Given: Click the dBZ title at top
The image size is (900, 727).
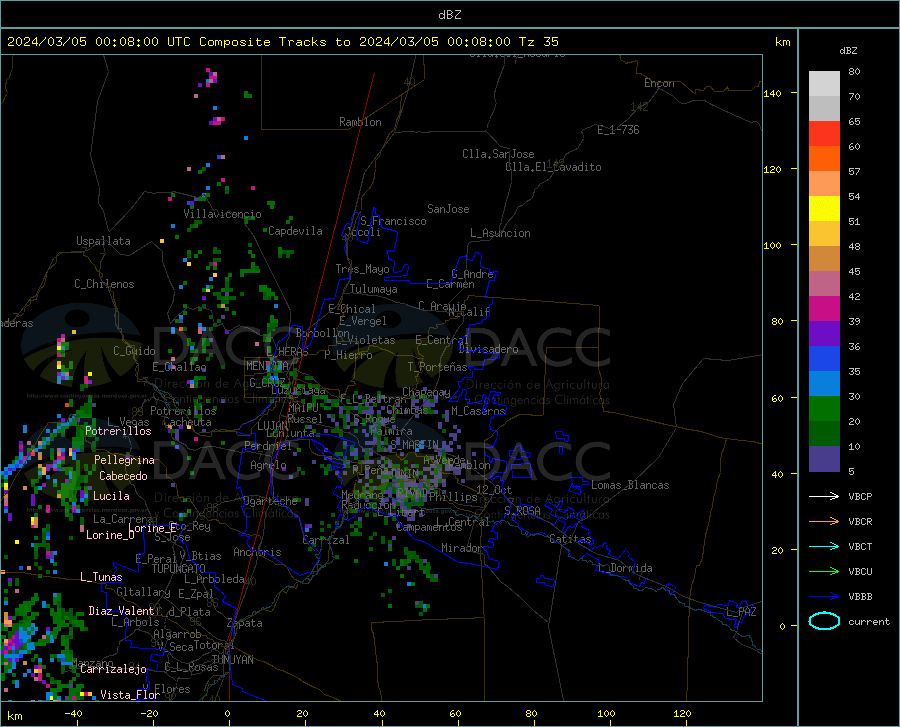Looking at the screenshot, I should [449, 15].
